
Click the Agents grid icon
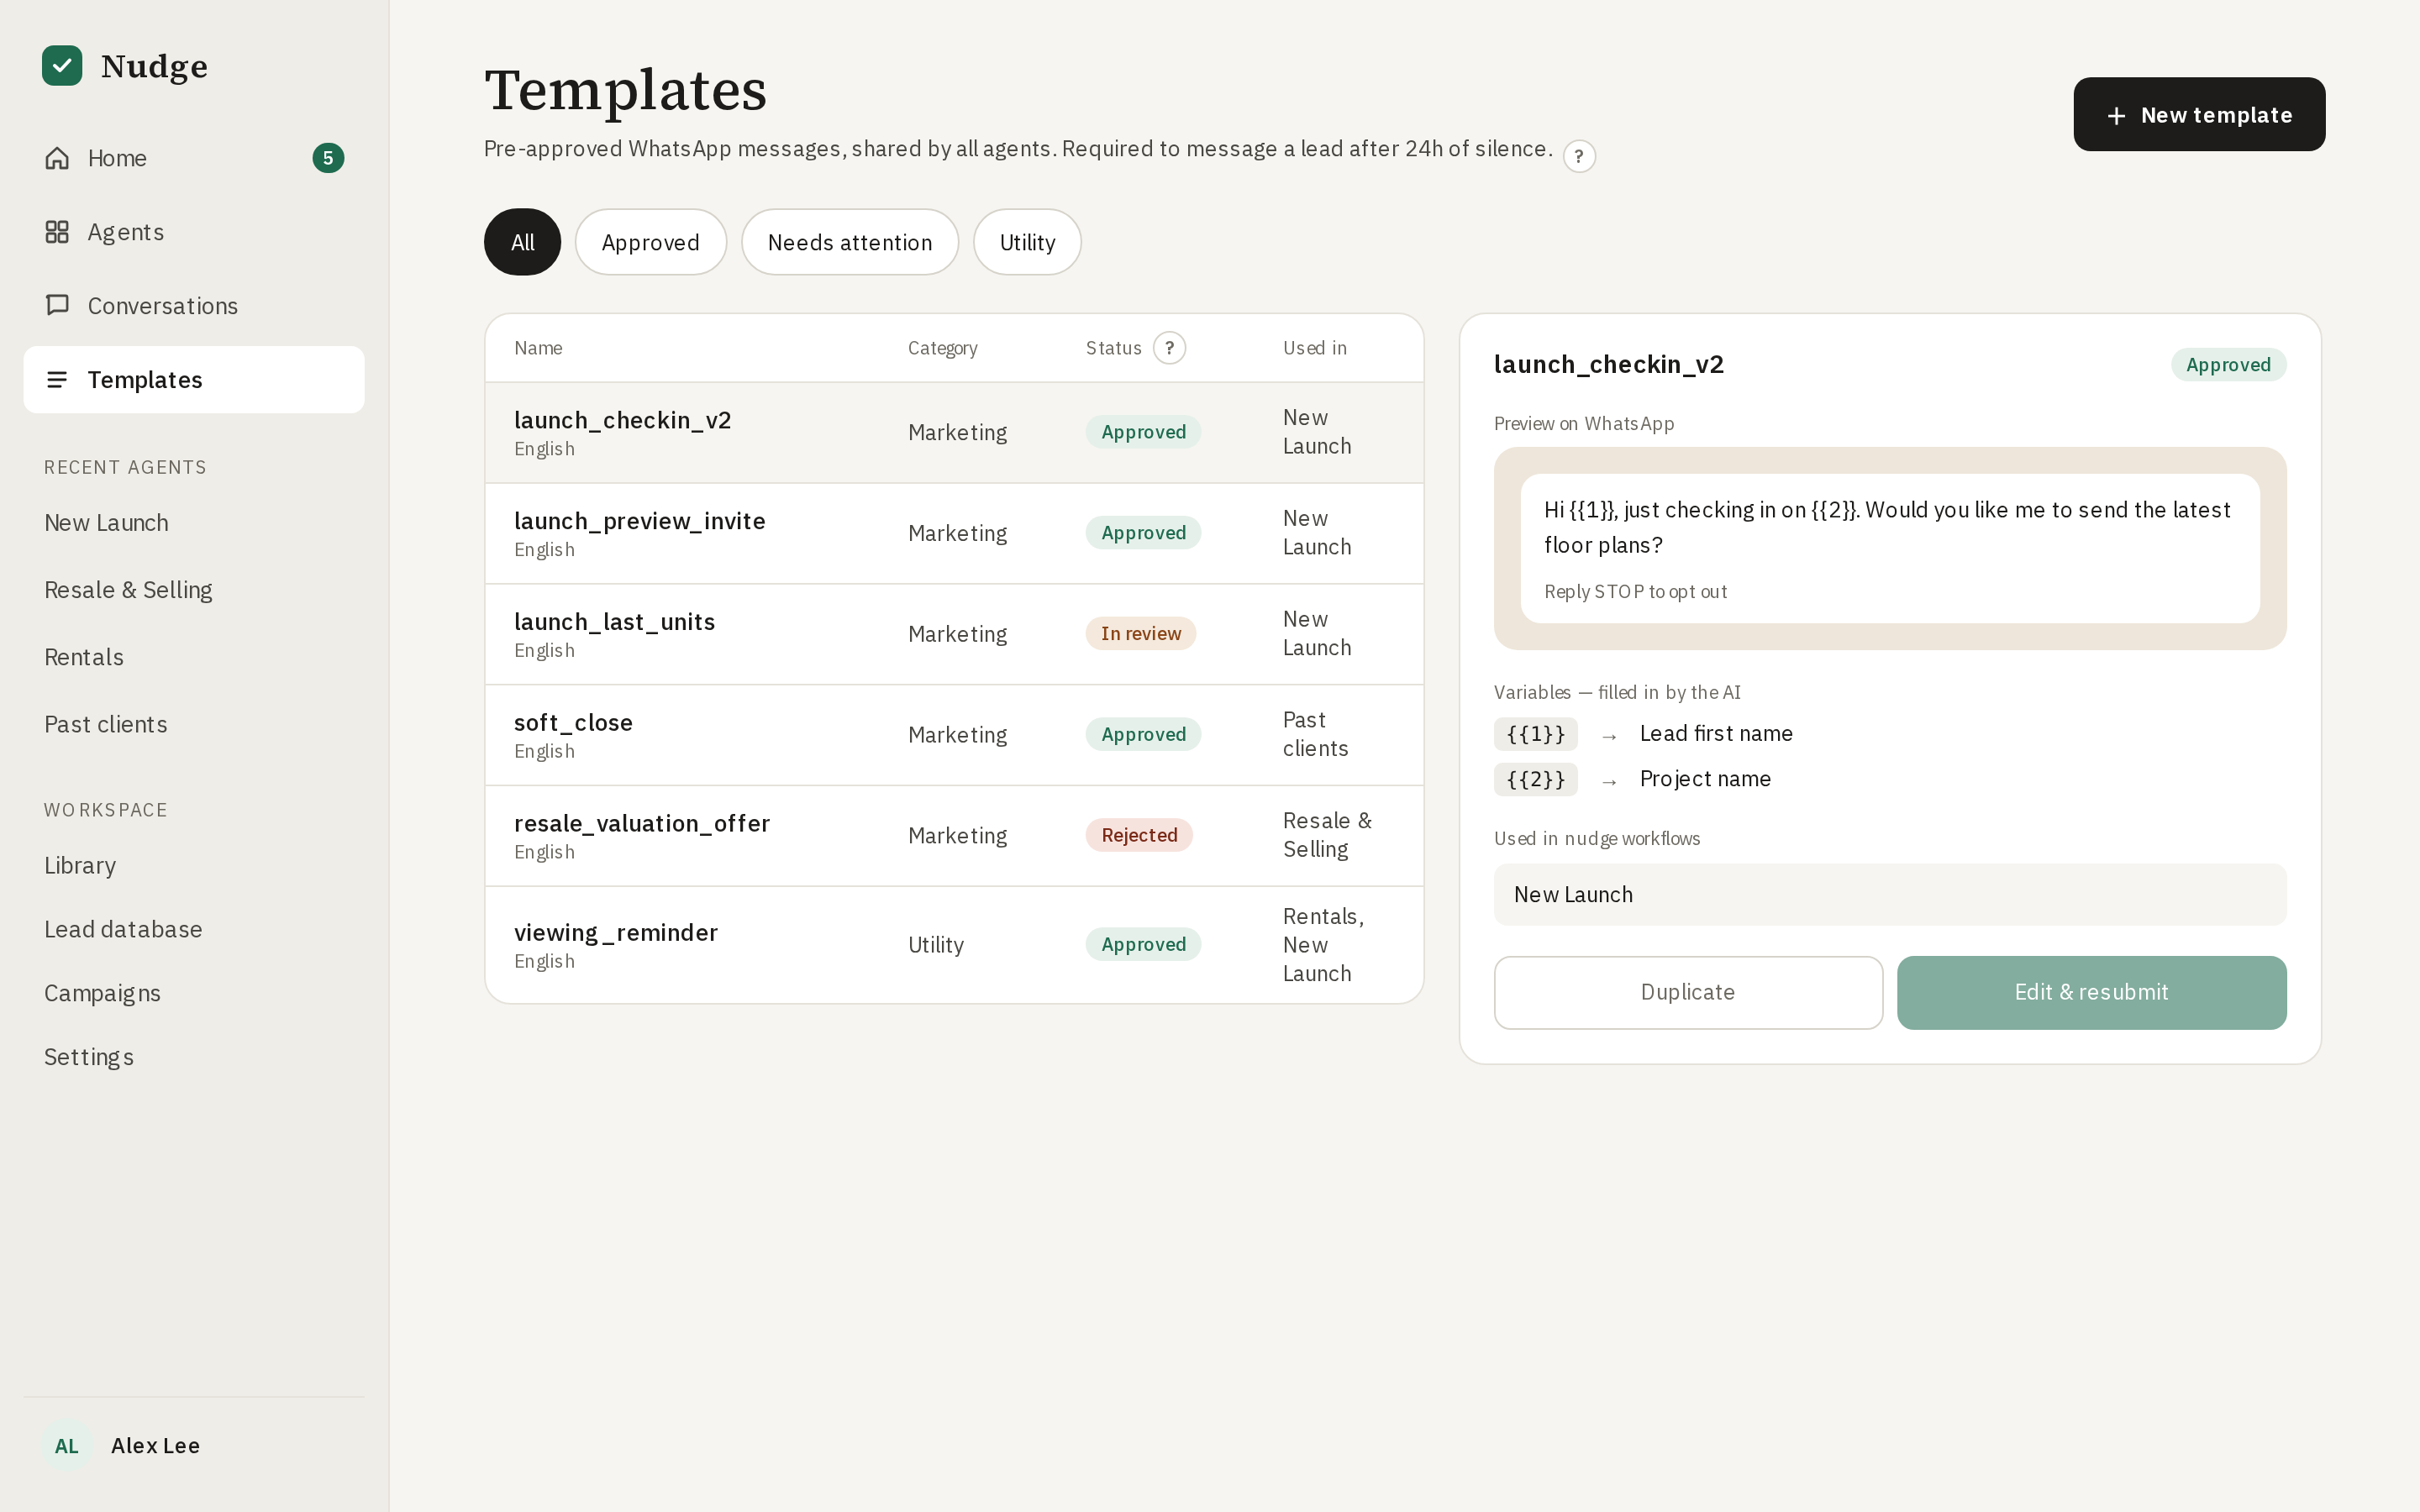pyautogui.click(x=57, y=232)
